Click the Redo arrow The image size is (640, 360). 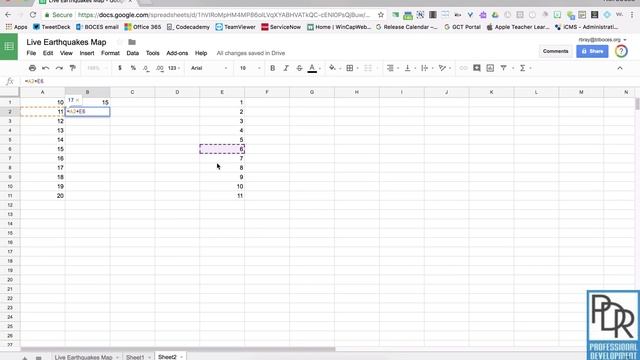tap(59, 68)
